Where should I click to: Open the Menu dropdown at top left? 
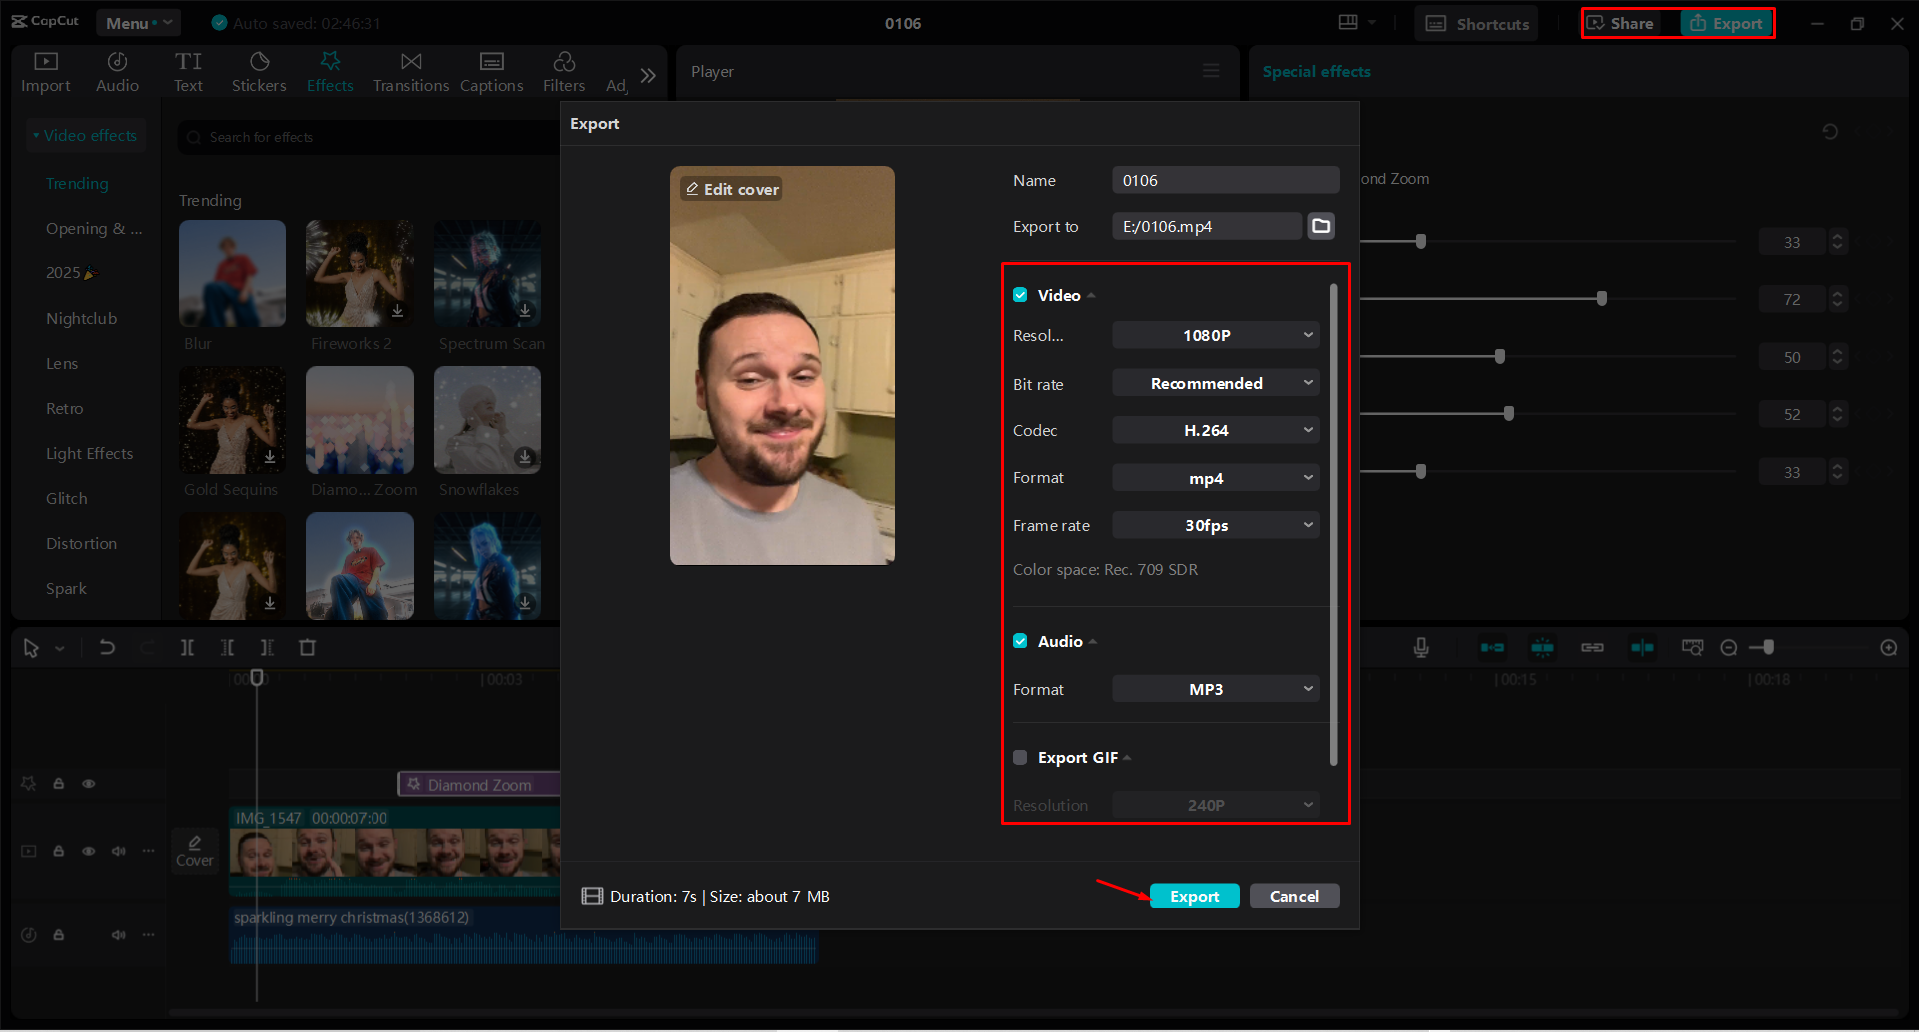tap(138, 22)
